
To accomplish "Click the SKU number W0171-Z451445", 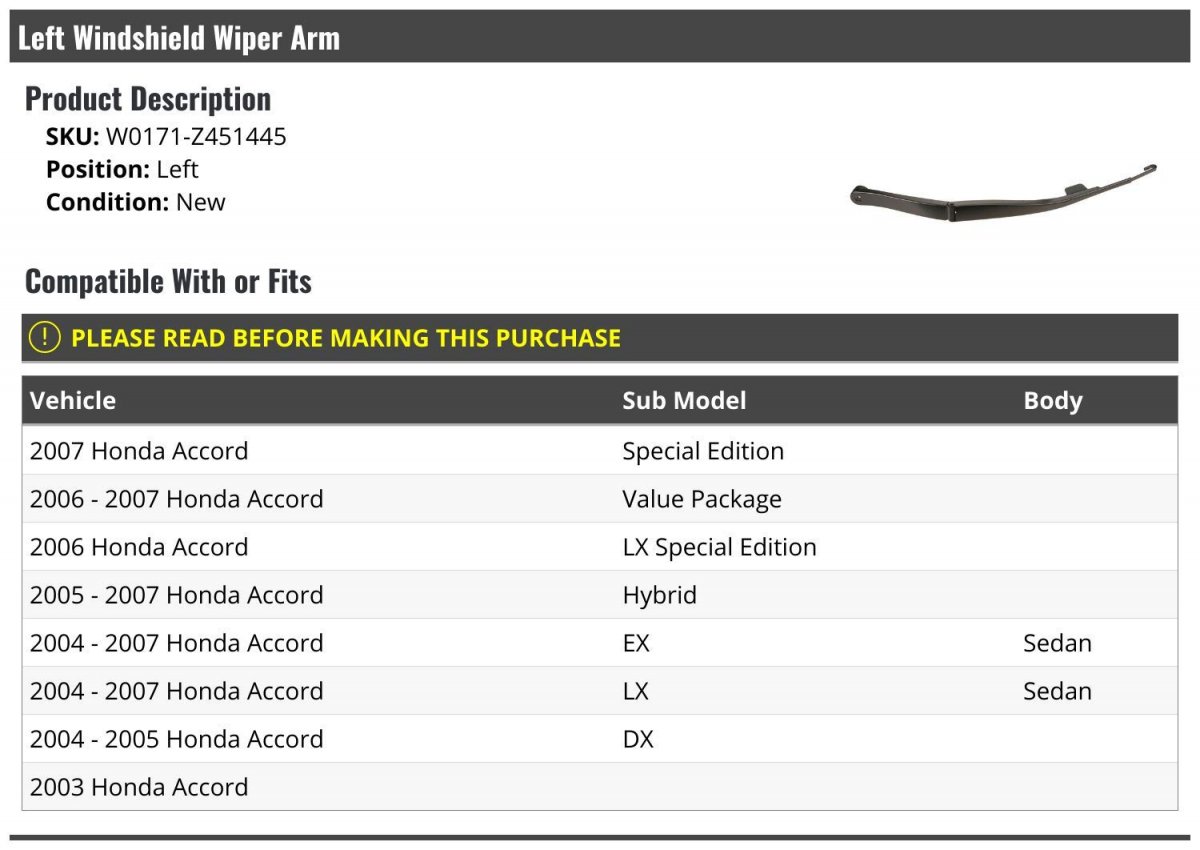I will [x=196, y=137].
